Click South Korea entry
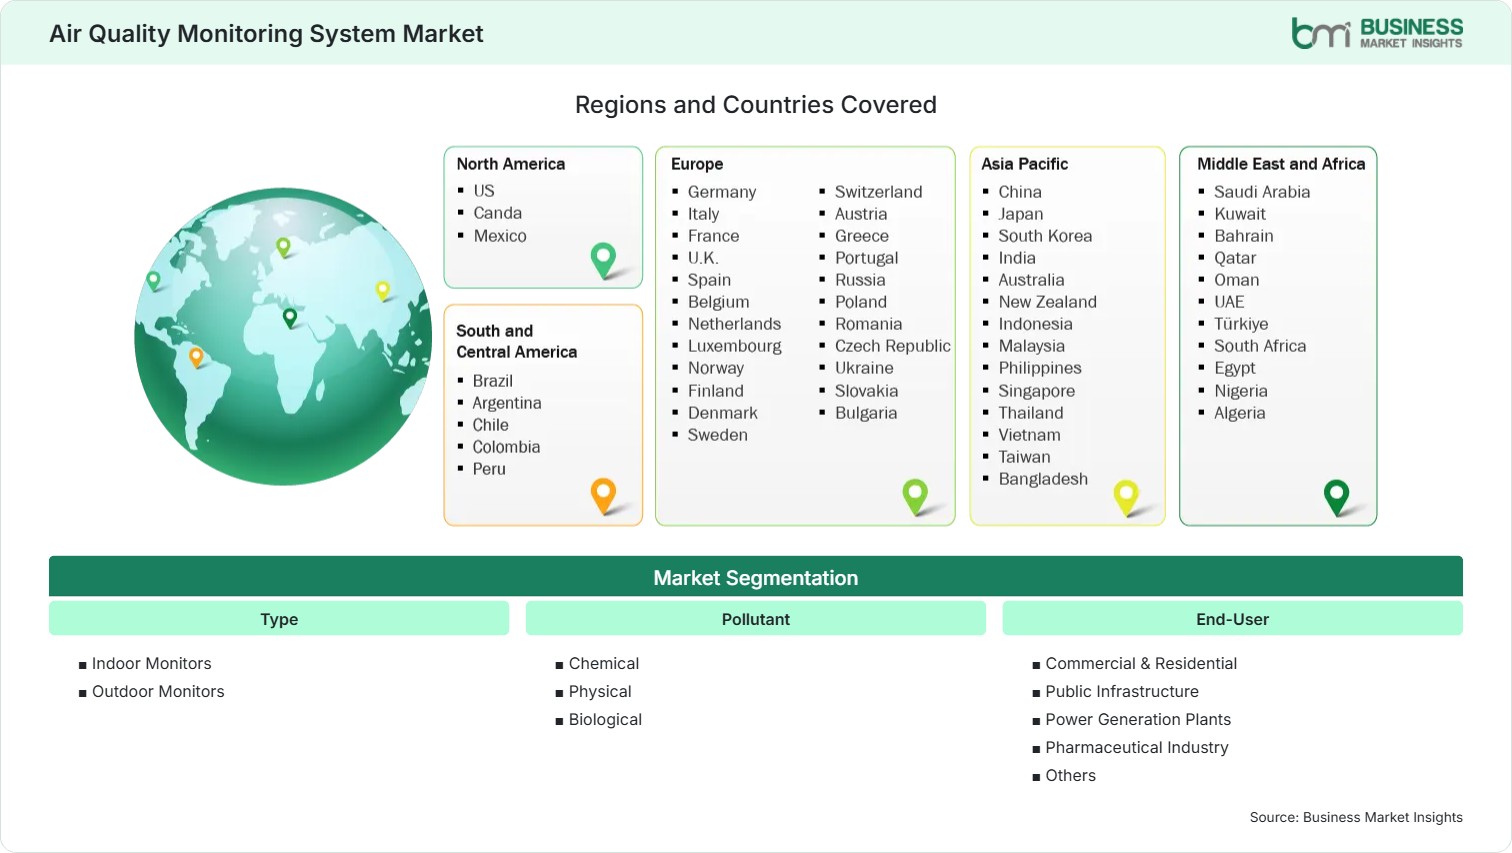This screenshot has width=1512, height=853. pos(1045,236)
